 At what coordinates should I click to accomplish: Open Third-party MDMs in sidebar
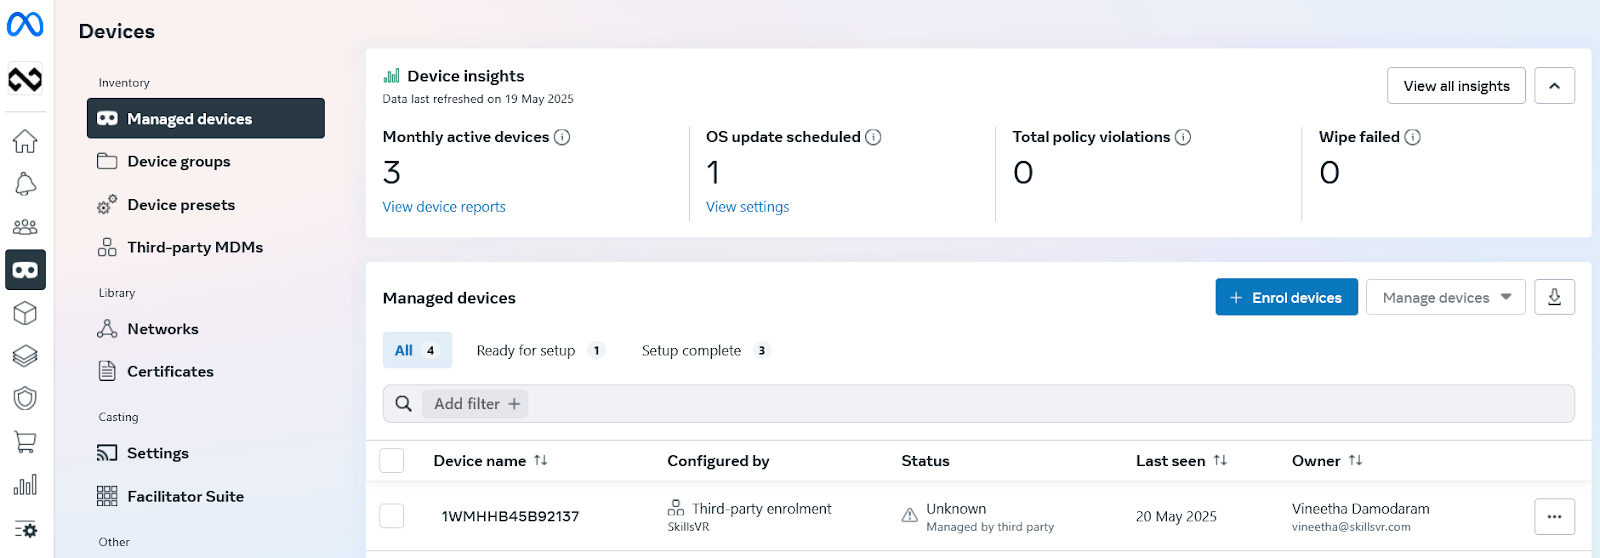tap(206, 247)
